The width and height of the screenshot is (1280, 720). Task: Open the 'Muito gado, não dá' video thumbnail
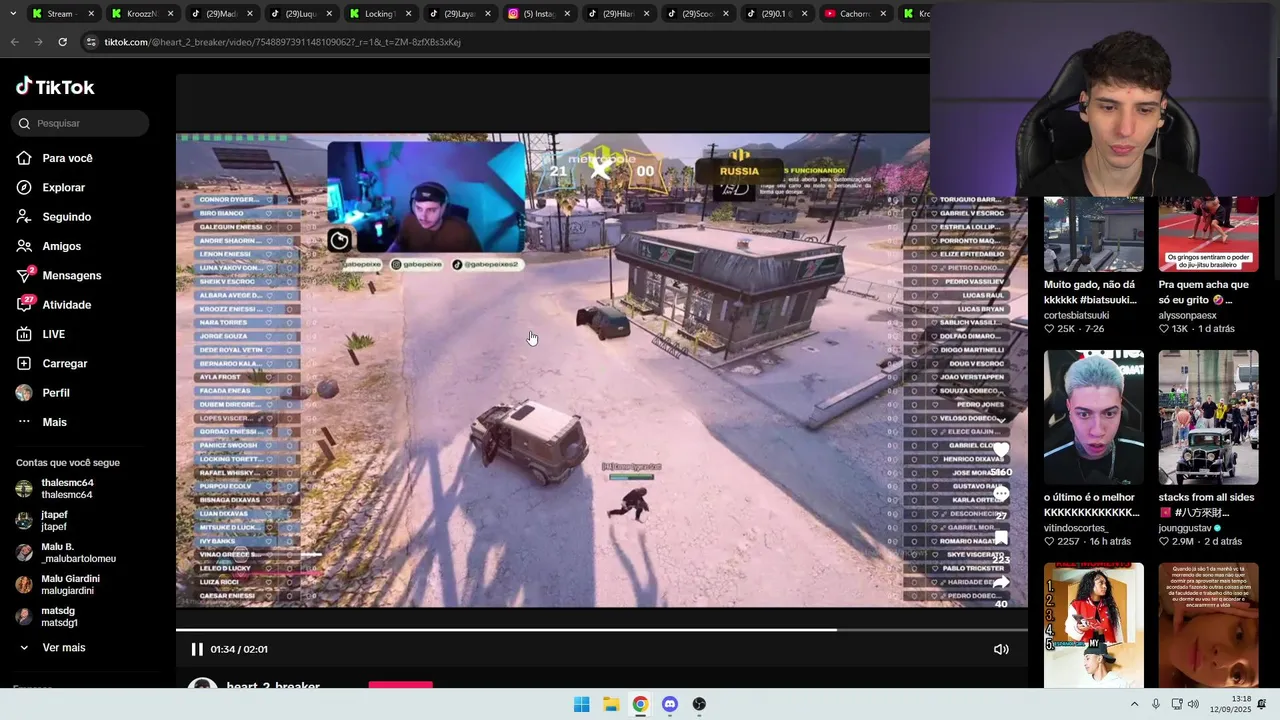pos(1093,234)
